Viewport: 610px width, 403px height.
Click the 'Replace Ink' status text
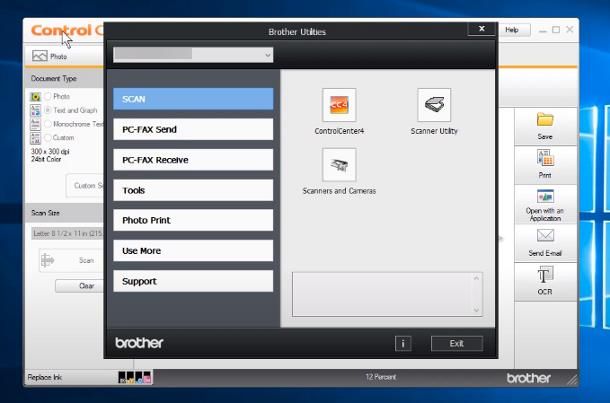pyautogui.click(x=44, y=377)
